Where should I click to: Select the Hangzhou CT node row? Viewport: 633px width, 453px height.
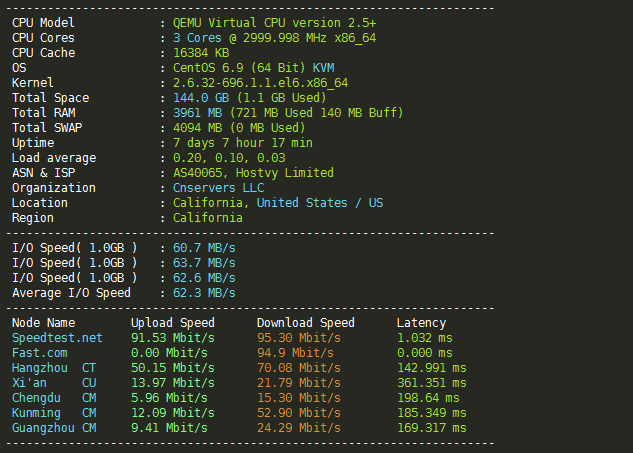239,368
